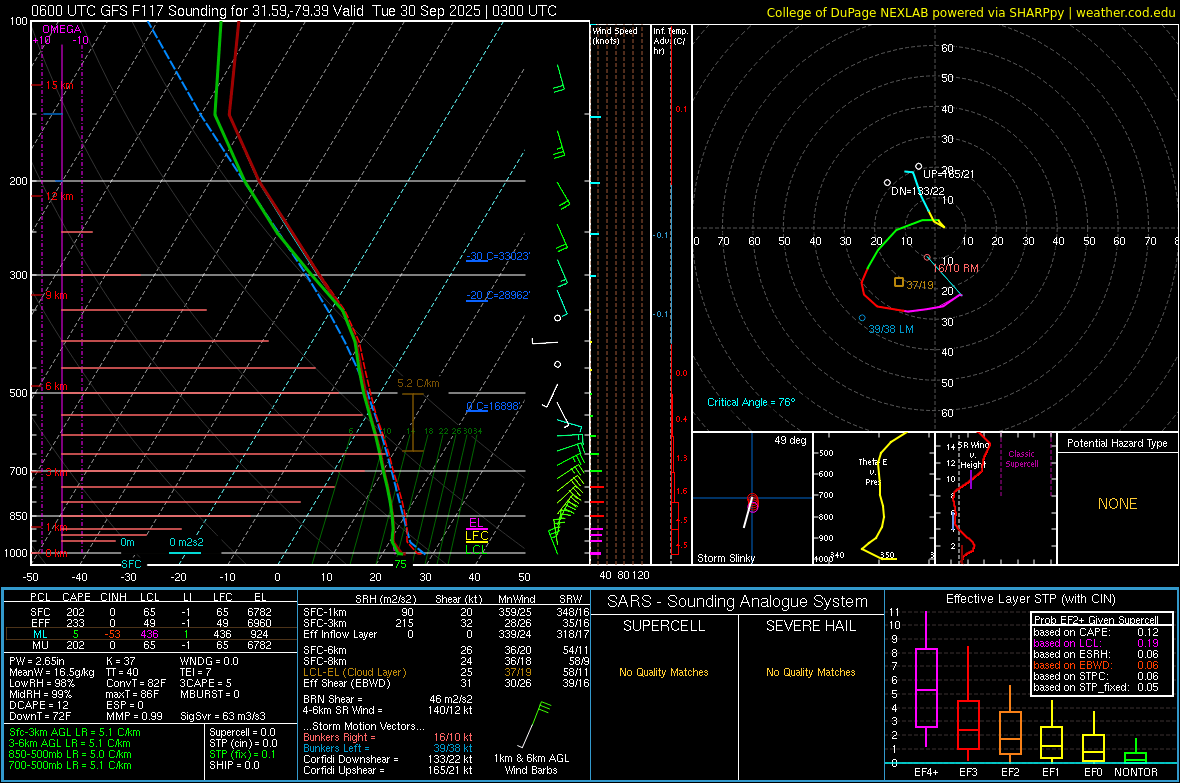Screen dimensions: 1180x783
Task: Click the sounding title with GFS F117
Action: [294, 11]
